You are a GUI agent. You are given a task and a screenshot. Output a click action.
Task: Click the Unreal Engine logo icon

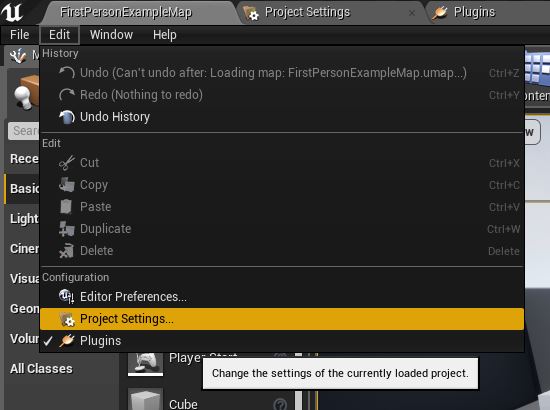[x=12, y=12]
